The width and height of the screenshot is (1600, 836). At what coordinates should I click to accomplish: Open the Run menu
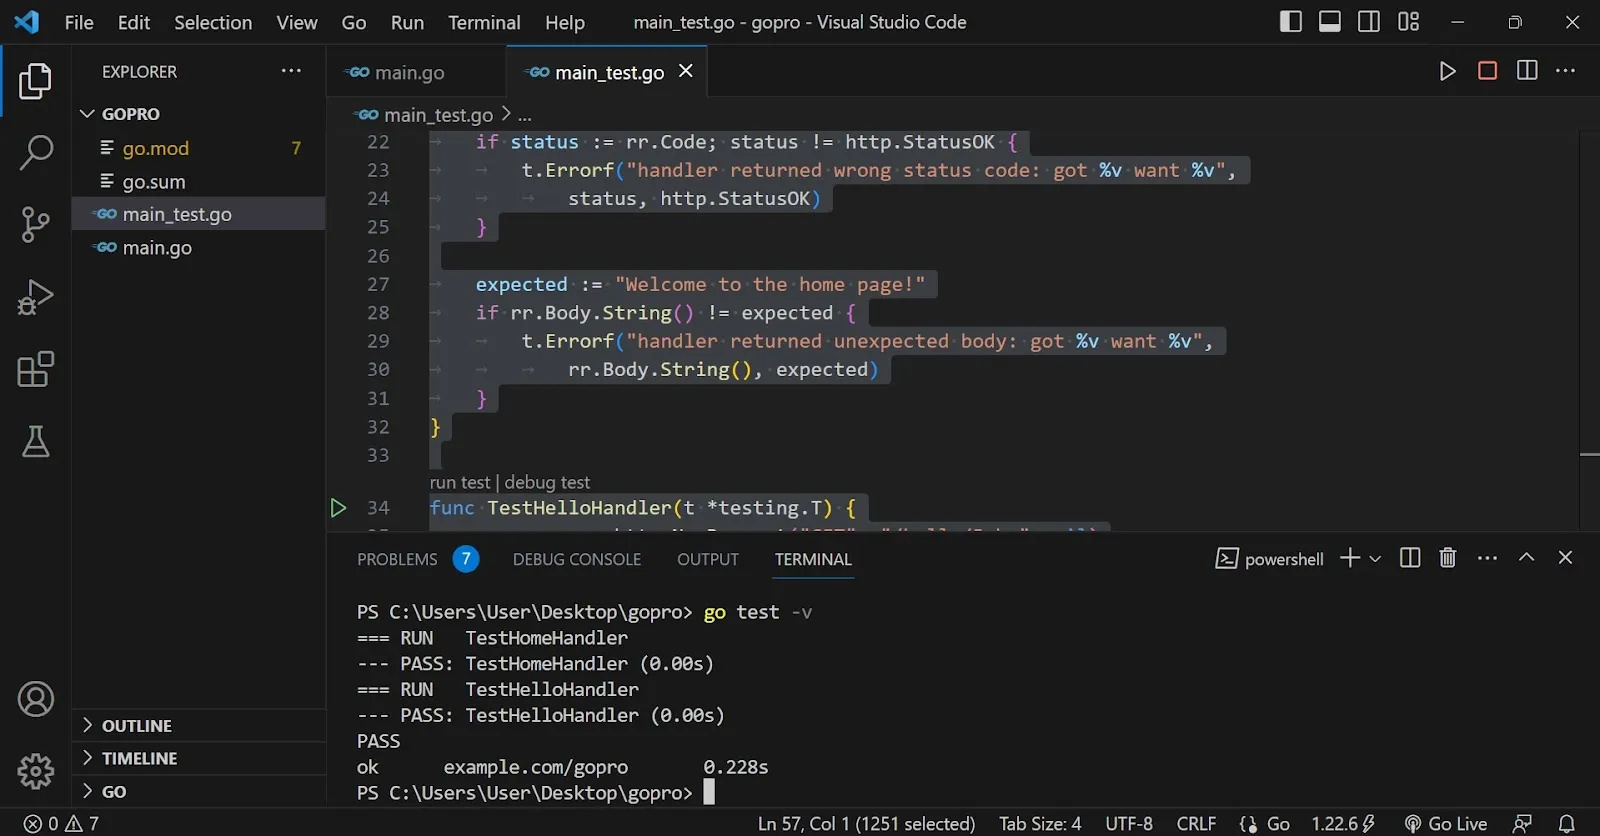(407, 22)
